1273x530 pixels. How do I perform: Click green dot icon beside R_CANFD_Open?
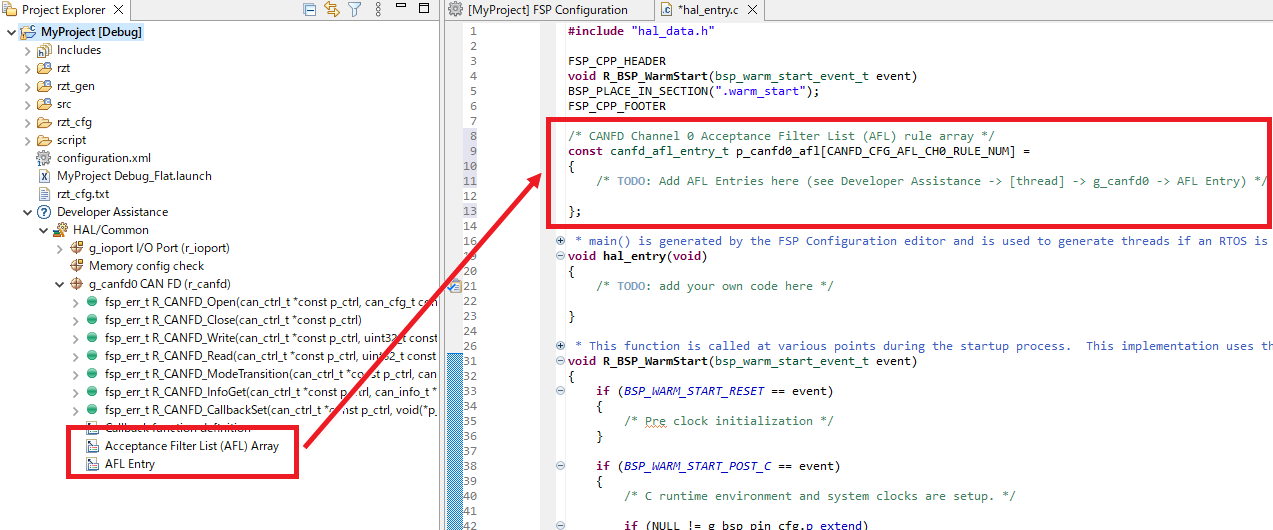(x=92, y=302)
